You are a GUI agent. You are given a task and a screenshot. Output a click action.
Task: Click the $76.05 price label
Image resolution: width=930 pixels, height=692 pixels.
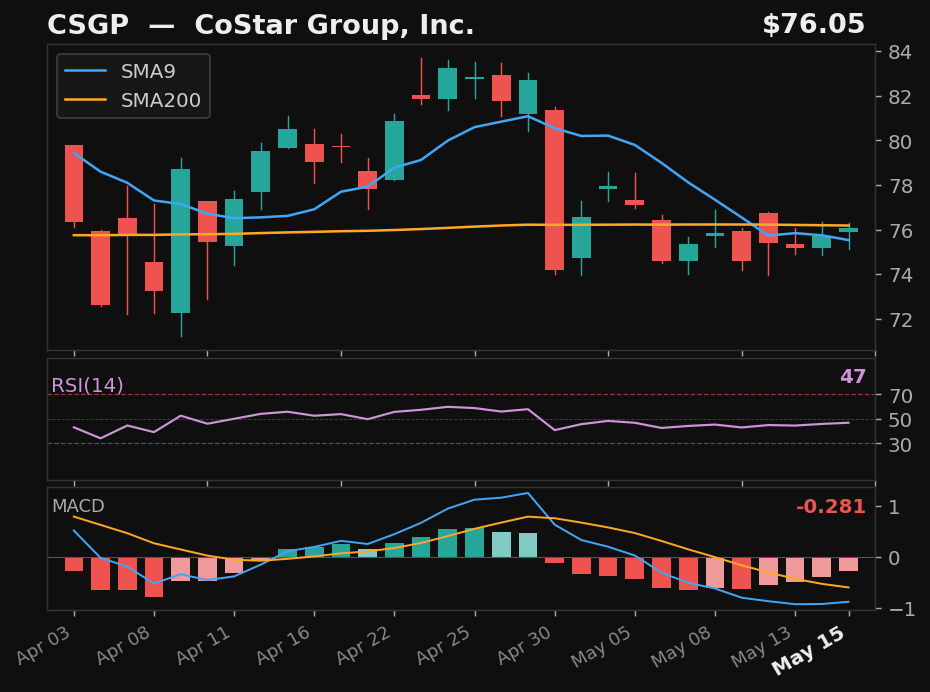813,25
